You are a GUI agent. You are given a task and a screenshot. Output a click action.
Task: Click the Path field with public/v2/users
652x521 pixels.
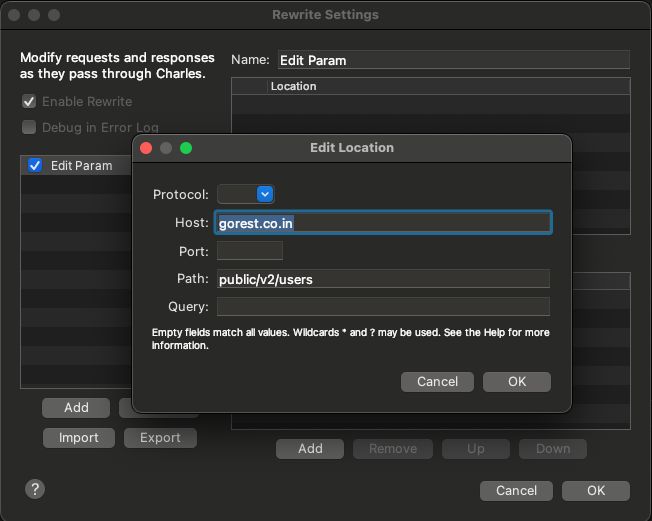[x=383, y=279]
